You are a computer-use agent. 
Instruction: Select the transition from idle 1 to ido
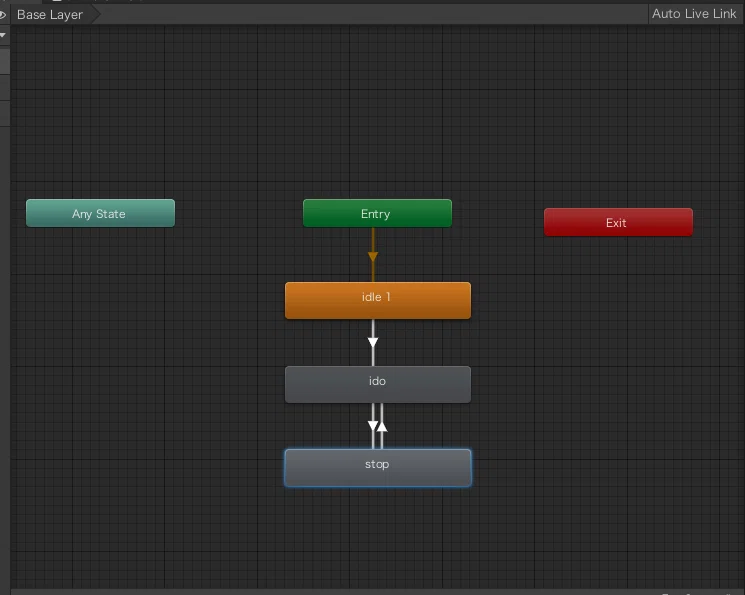(x=373, y=342)
